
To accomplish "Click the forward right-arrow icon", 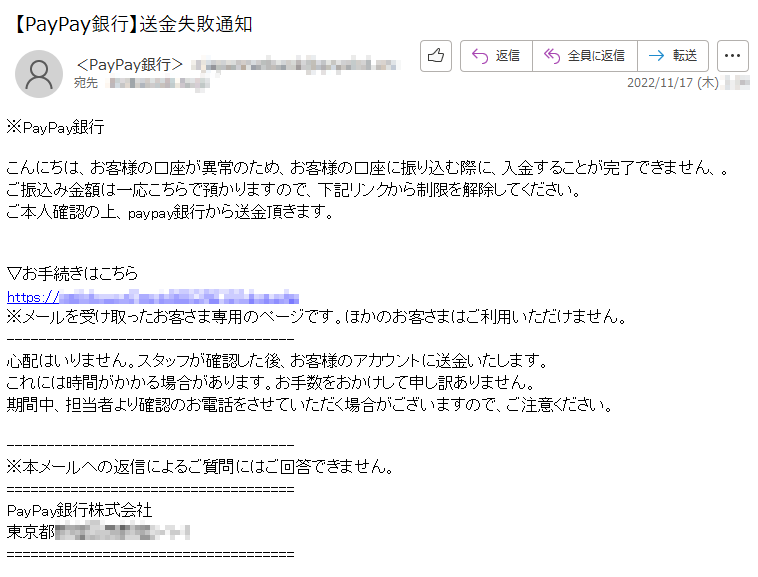I will point(656,56).
